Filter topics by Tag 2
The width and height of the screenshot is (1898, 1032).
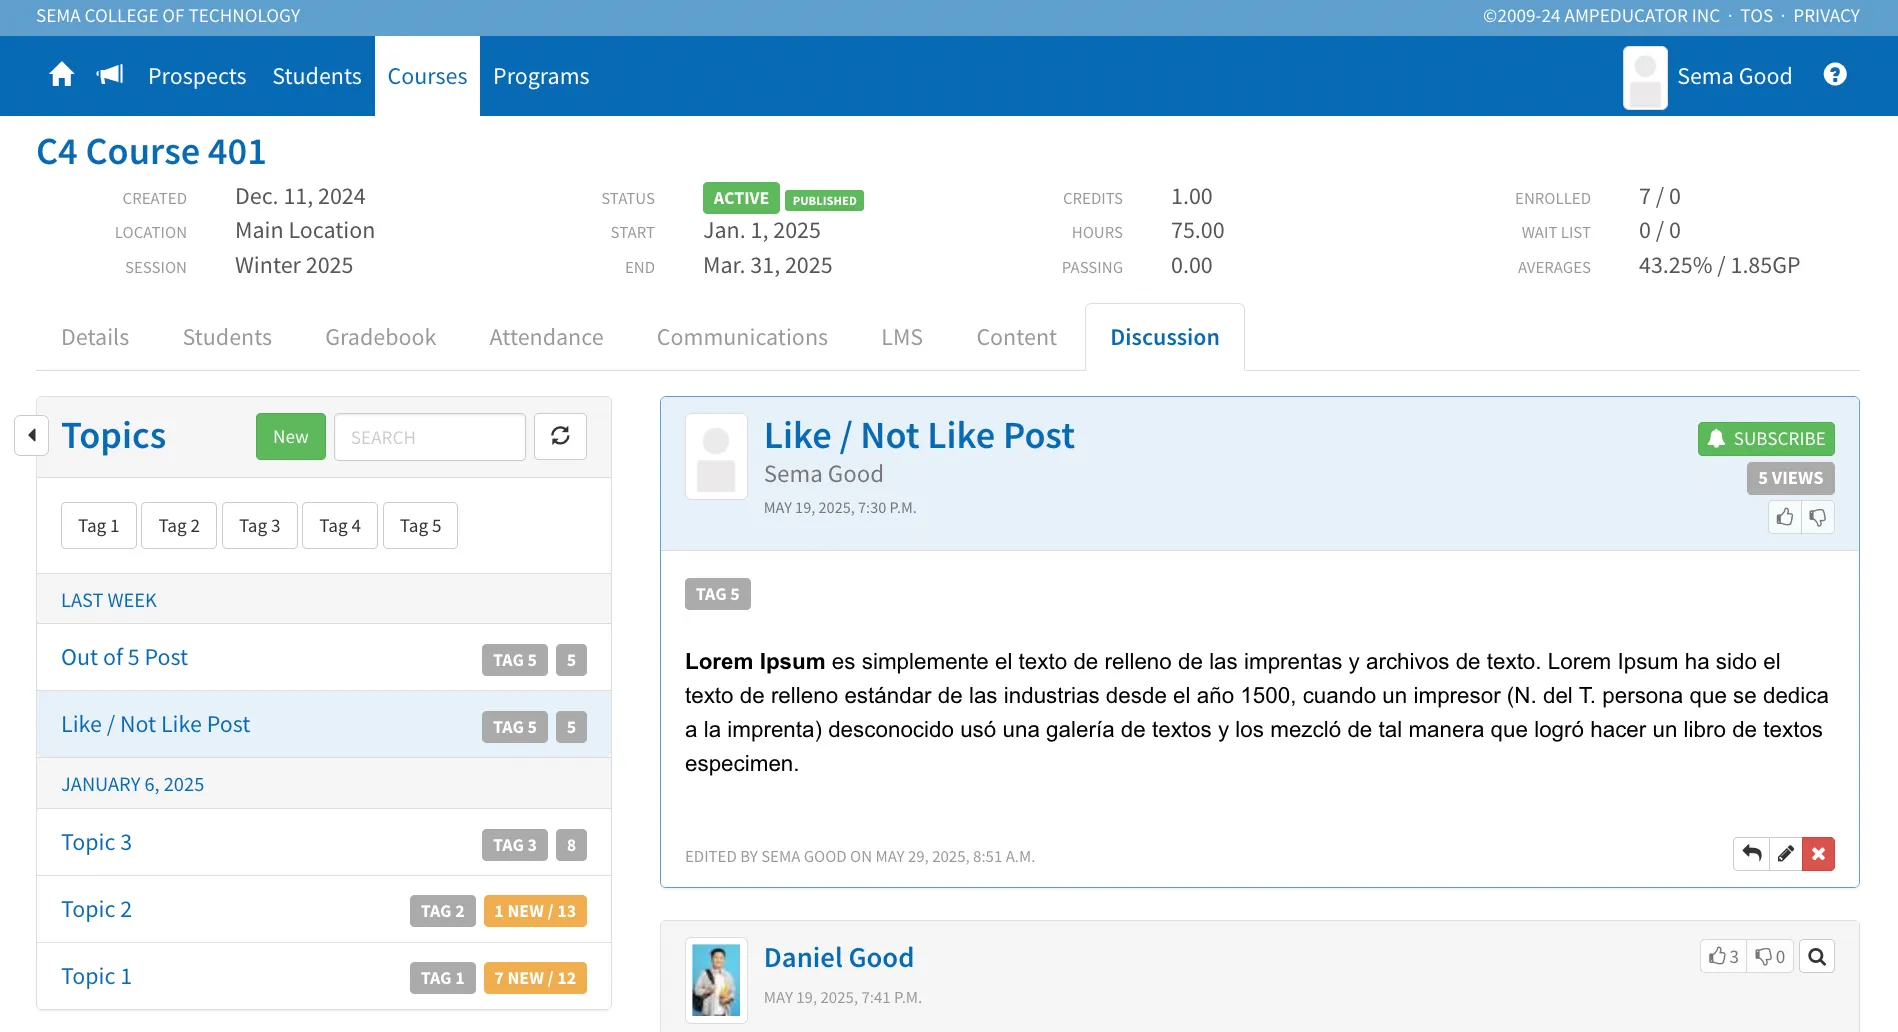point(179,525)
